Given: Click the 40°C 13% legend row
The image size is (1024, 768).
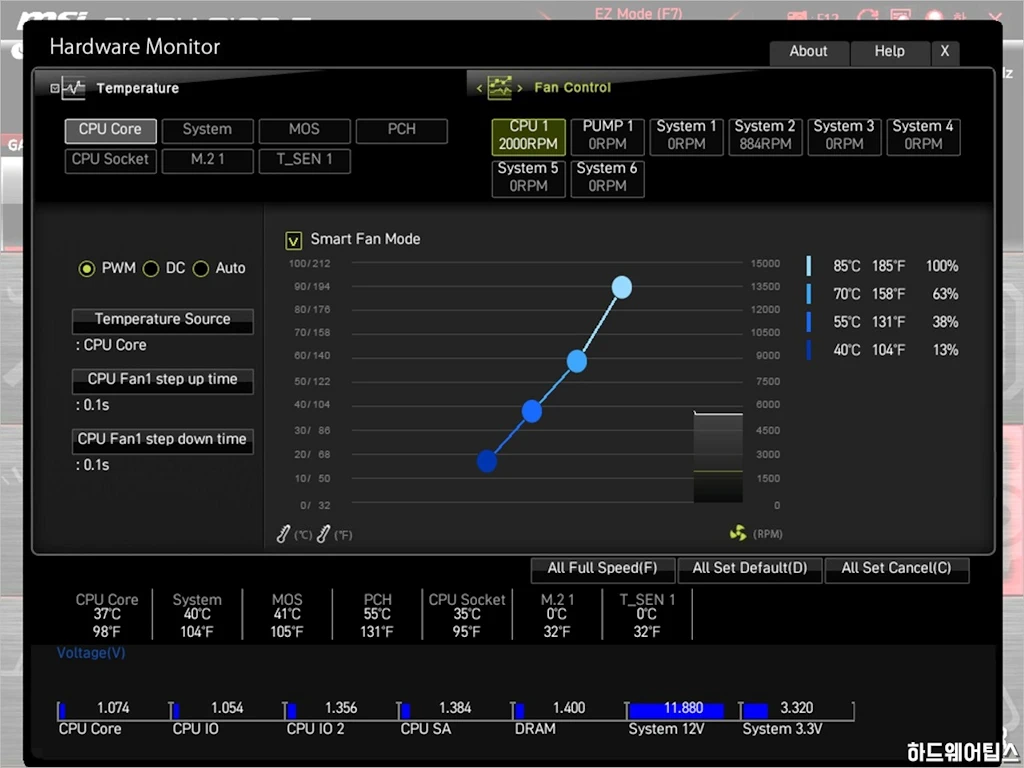Looking at the screenshot, I should coord(882,351).
